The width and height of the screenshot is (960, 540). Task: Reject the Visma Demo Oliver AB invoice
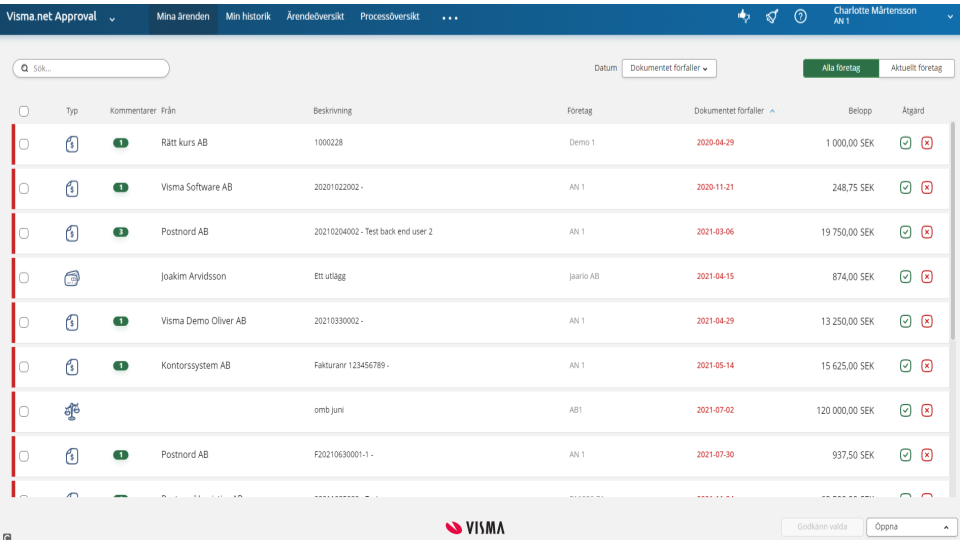tap(927, 321)
